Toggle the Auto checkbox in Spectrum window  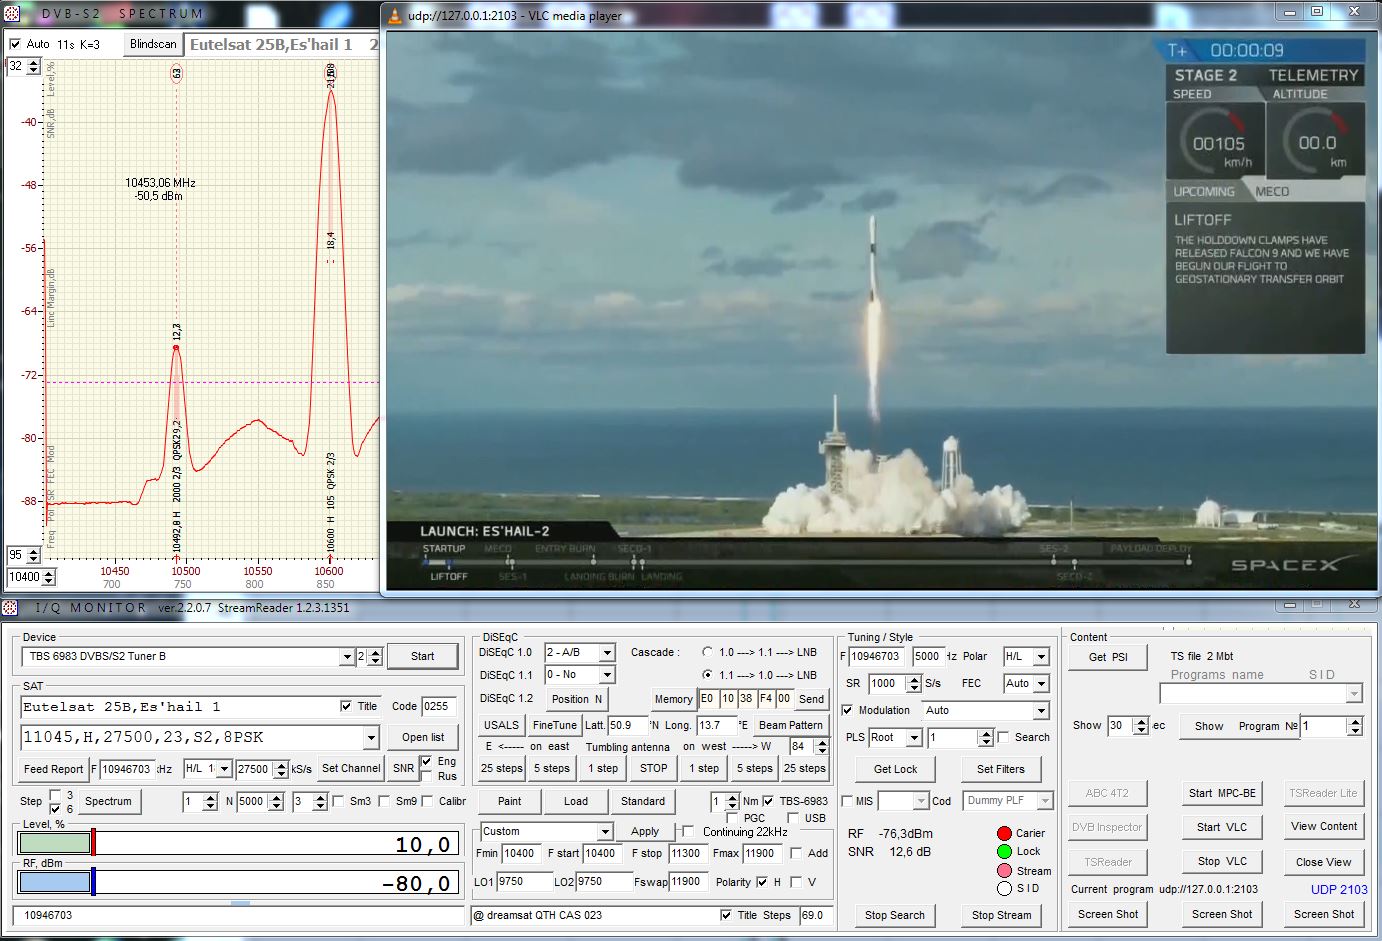pos(15,44)
